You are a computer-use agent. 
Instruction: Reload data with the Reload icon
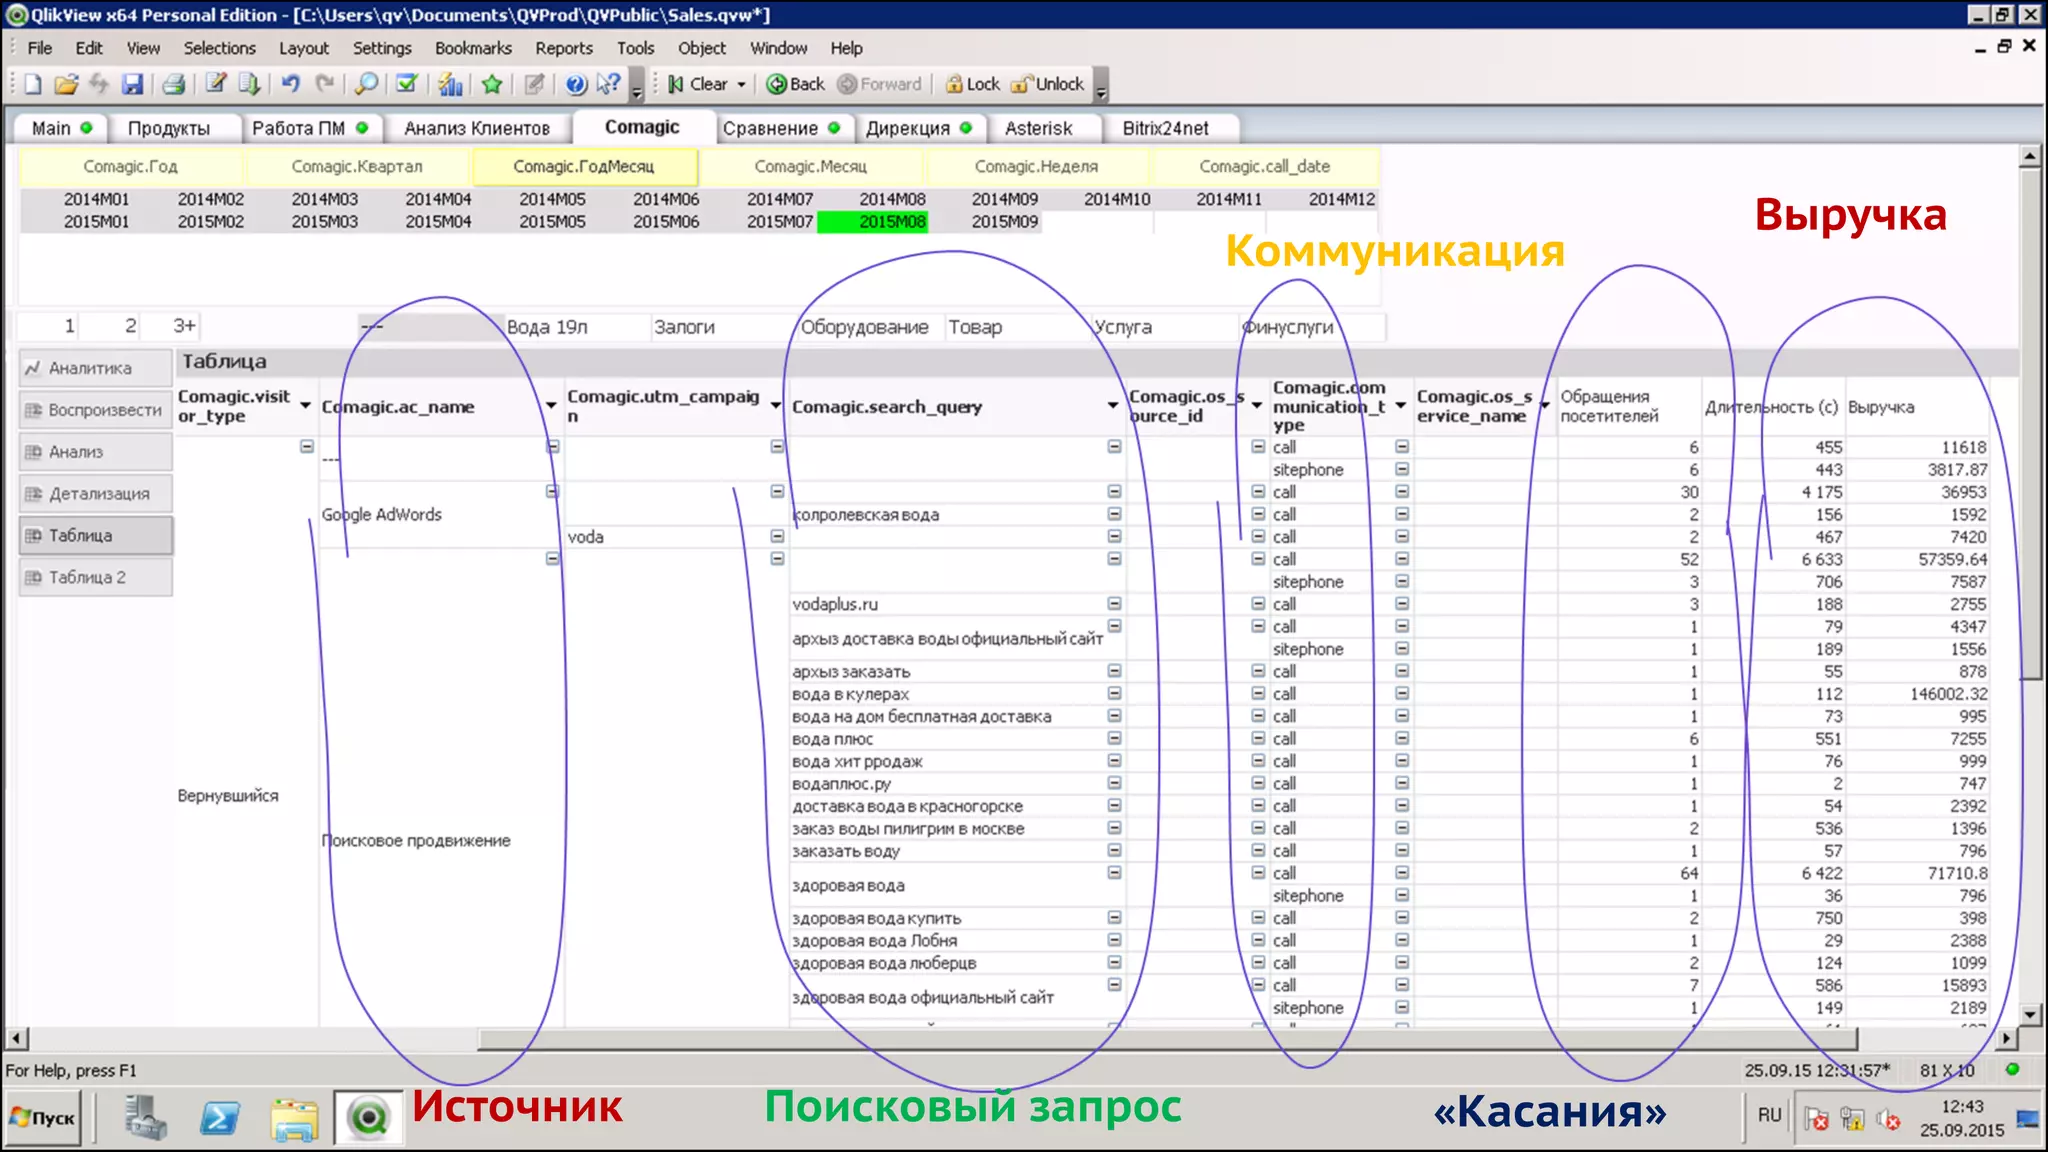[249, 84]
